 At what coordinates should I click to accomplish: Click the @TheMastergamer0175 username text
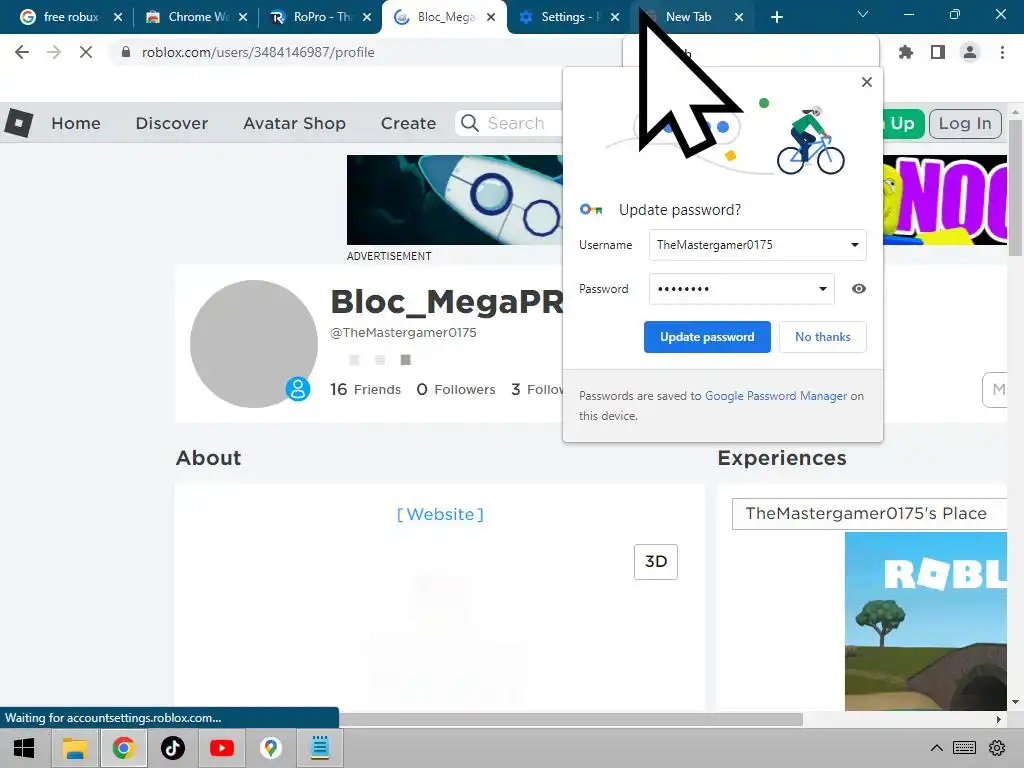404,332
